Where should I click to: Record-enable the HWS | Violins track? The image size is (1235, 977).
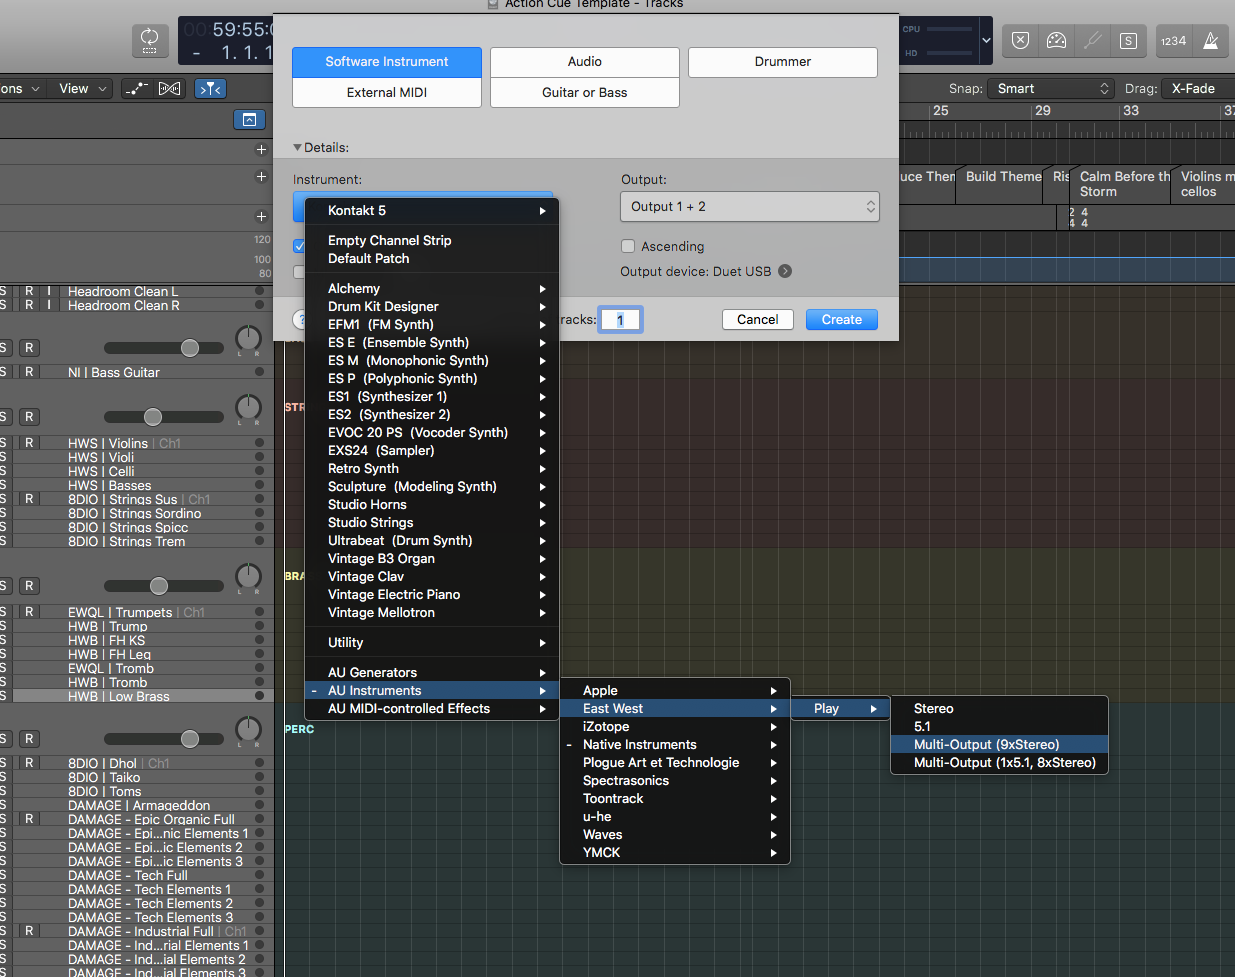pyautogui.click(x=29, y=443)
